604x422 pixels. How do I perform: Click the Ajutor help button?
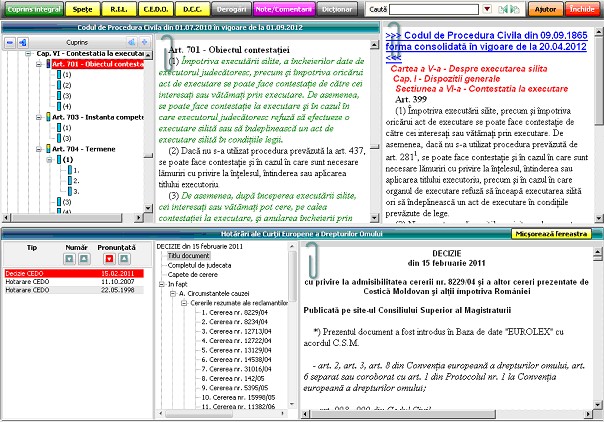[x=545, y=9]
